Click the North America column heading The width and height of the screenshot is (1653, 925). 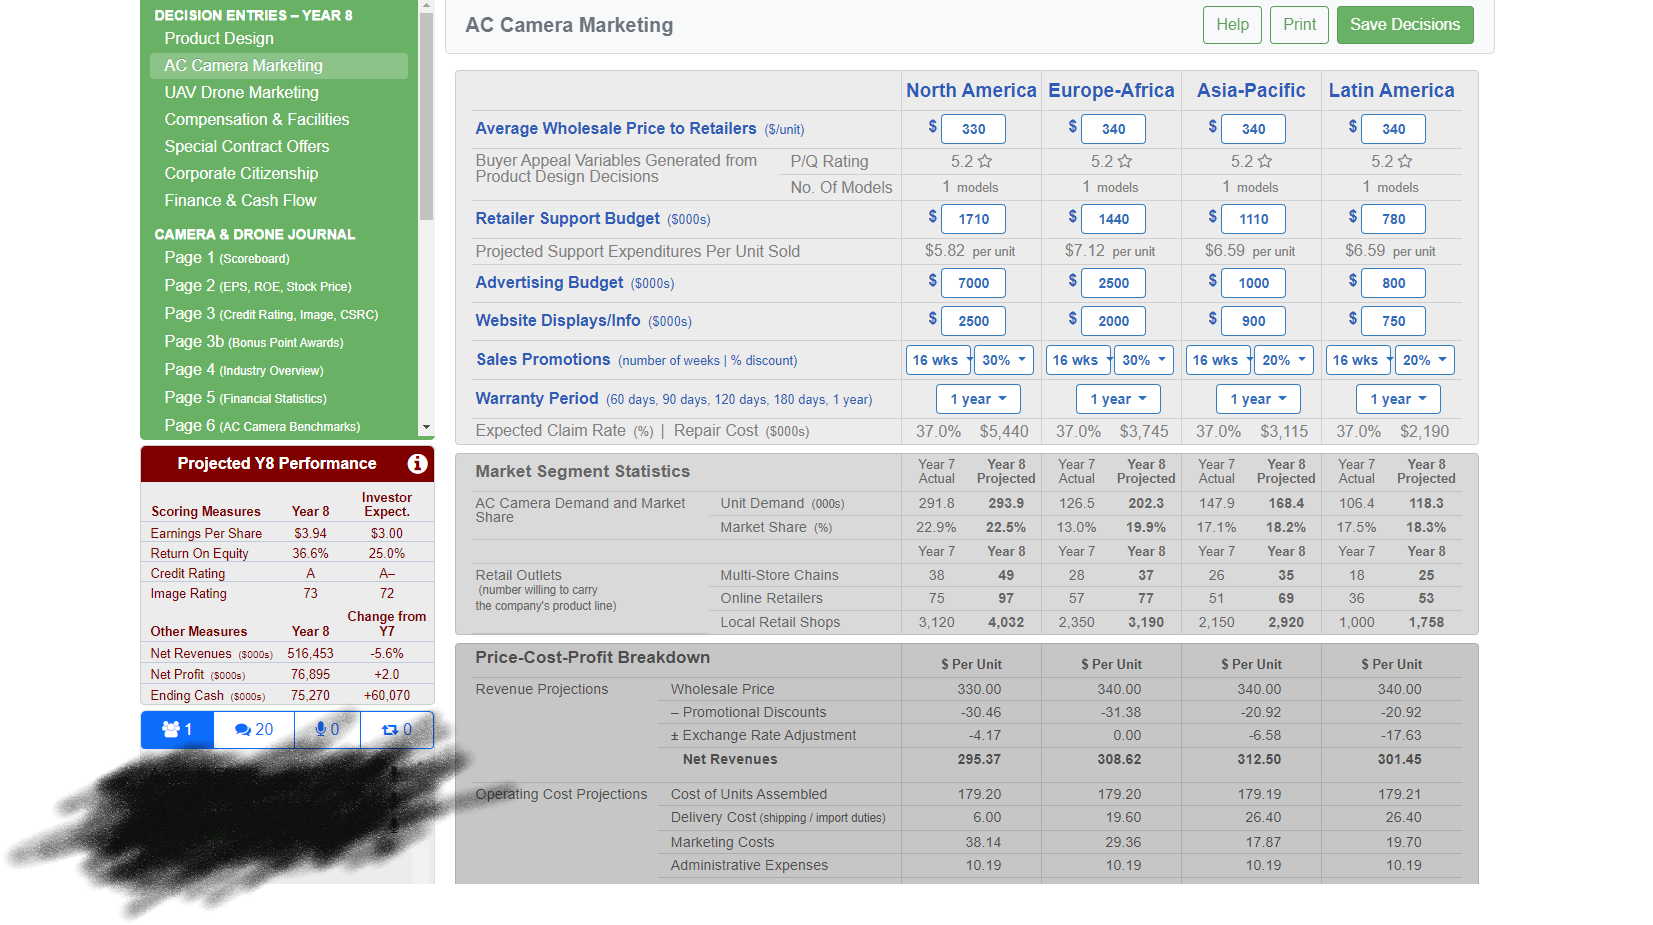pos(971,91)
